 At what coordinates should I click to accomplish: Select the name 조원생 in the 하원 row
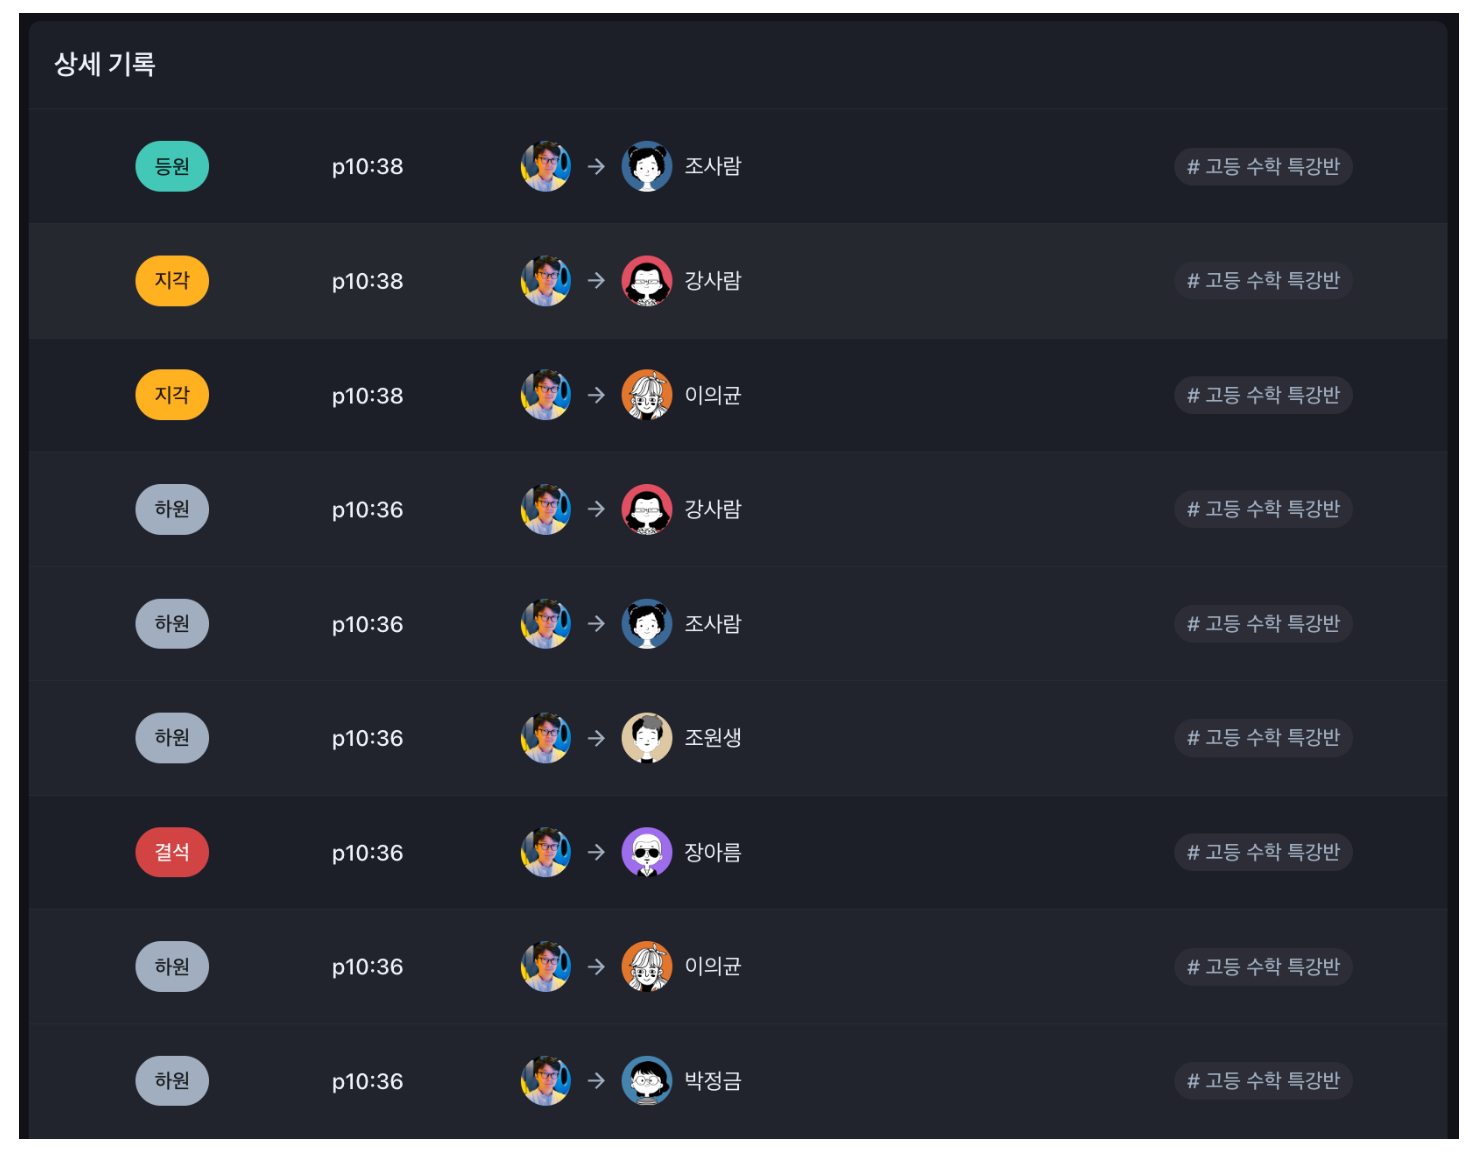713,738
